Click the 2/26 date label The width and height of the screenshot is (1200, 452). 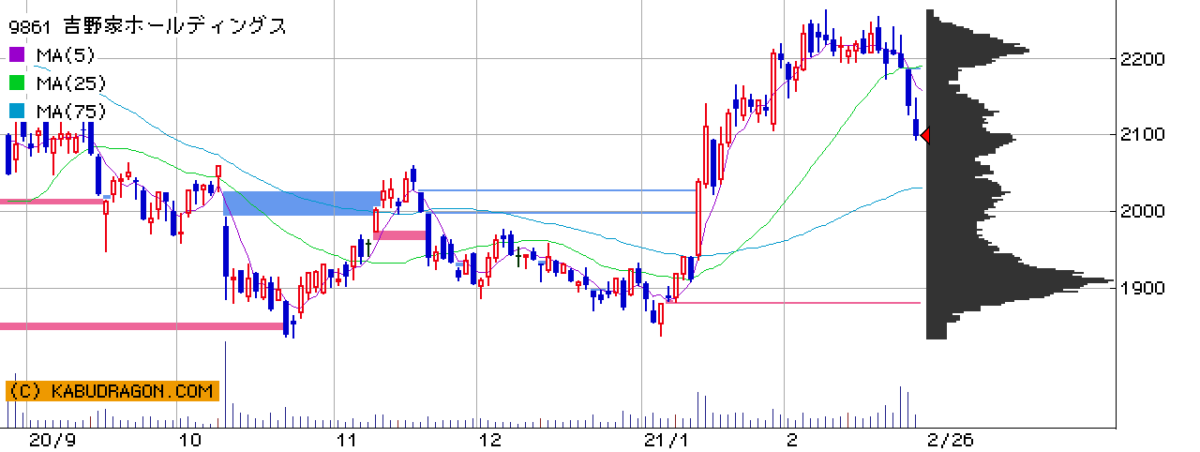tap(948, 439)
